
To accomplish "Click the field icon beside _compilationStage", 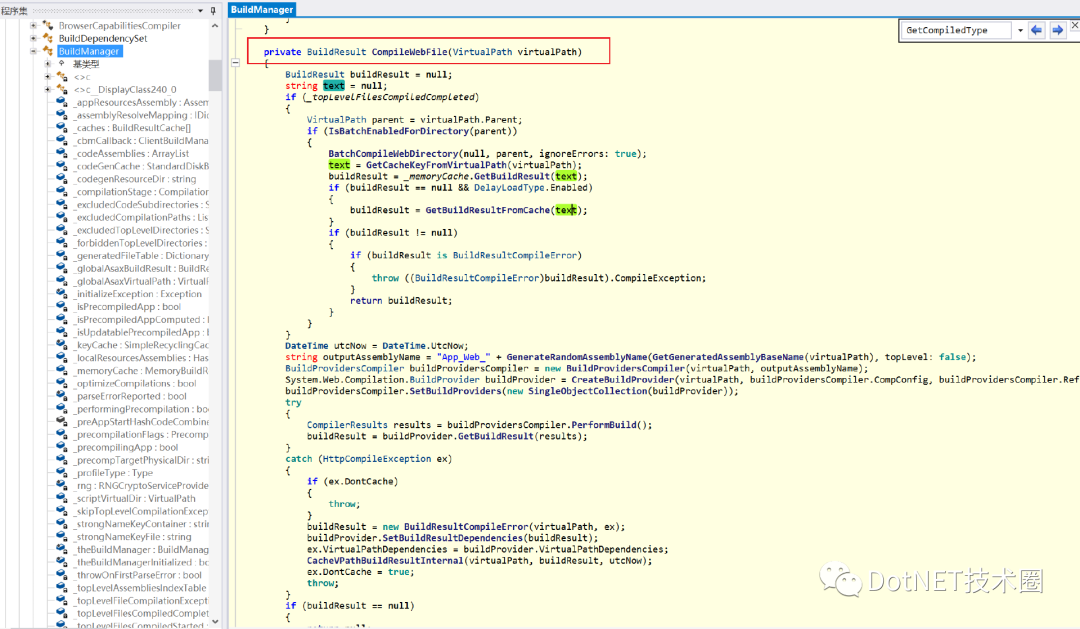I will (x=62, y=192).
